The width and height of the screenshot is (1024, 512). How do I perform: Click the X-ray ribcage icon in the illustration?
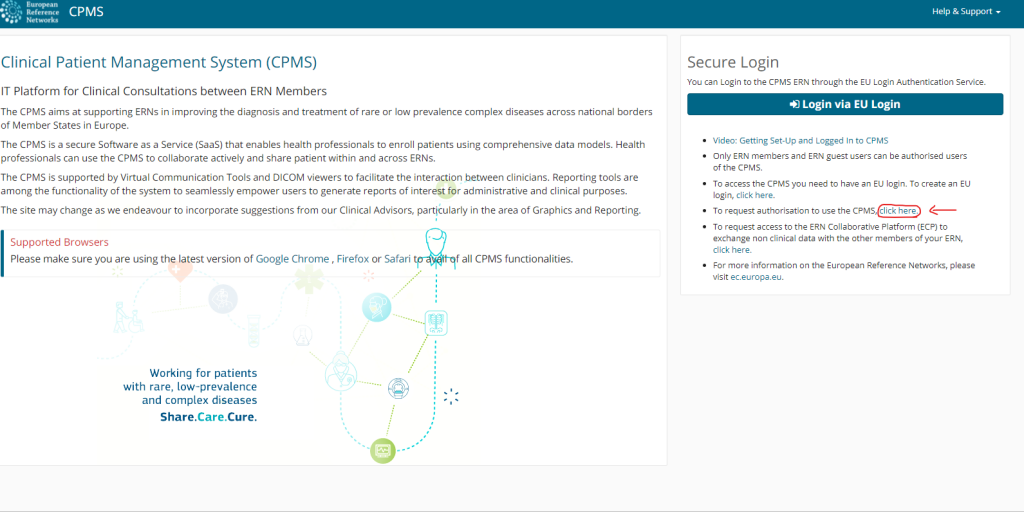[436, 323]
